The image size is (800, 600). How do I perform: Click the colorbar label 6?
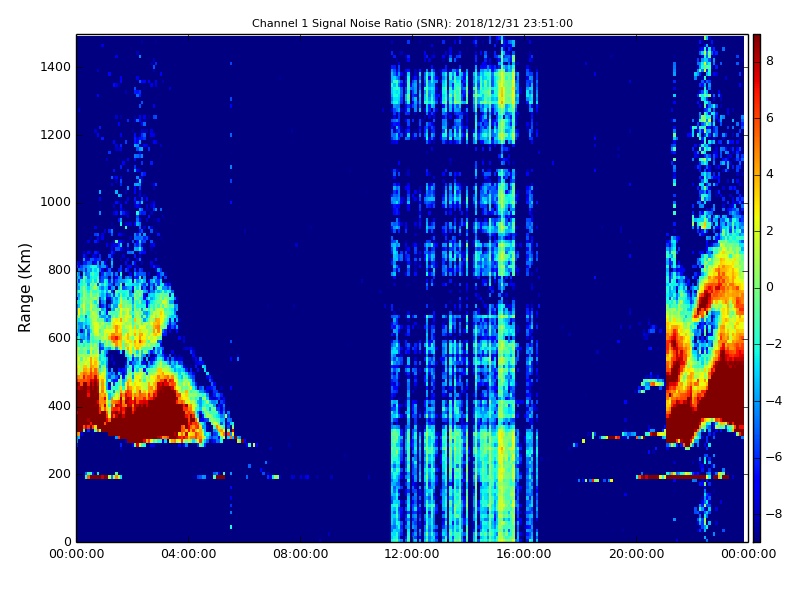(x=770, y=118)
